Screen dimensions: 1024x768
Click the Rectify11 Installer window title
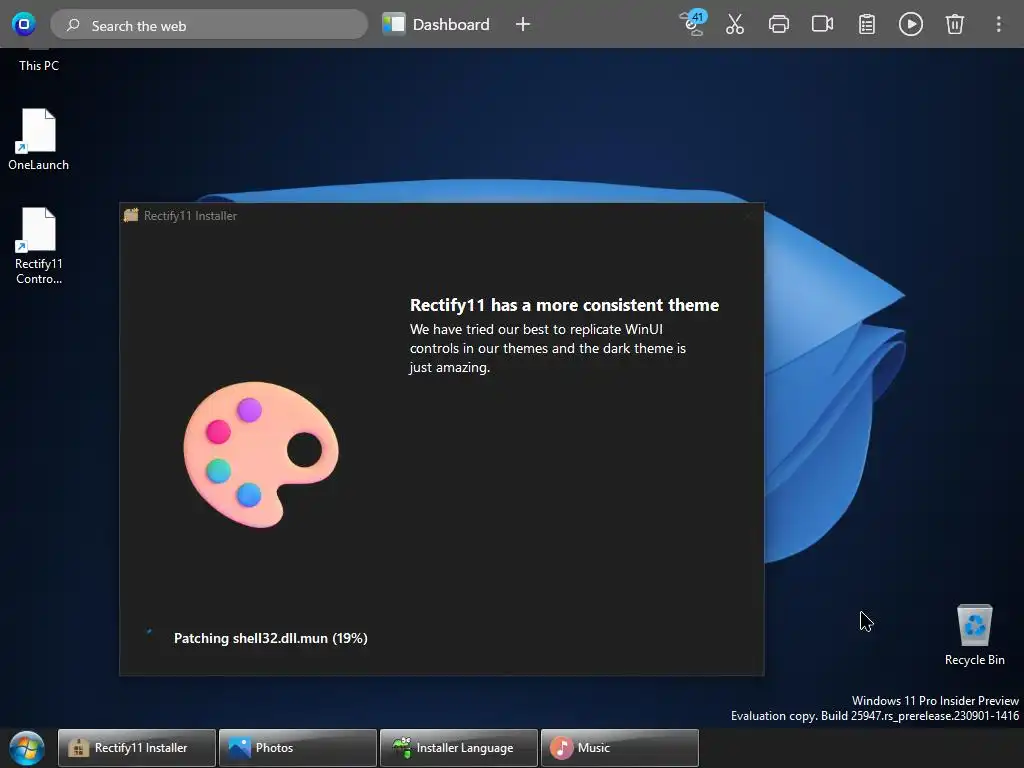click(x=190, y=216)
